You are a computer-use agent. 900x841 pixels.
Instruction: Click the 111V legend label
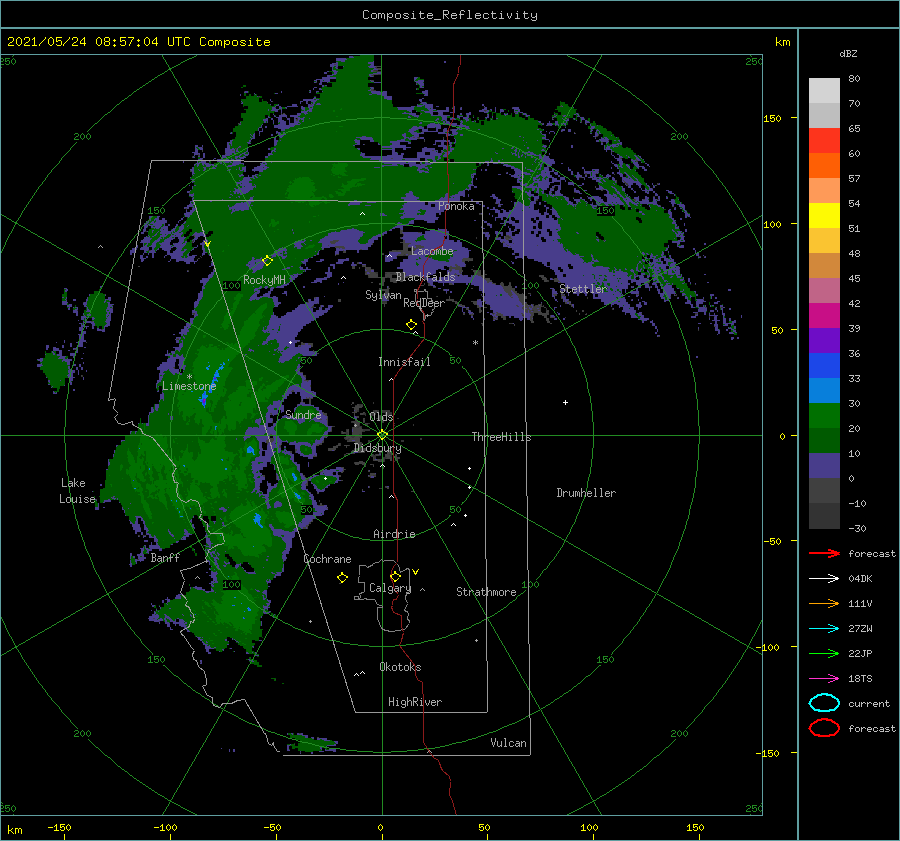[x=860, y=604]
